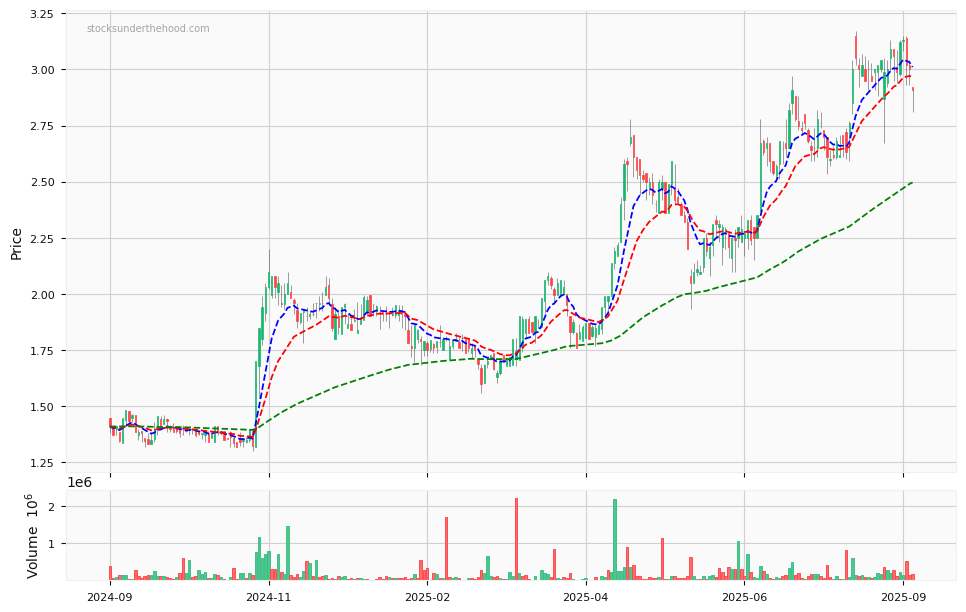Image resolution: width=966 pixels, height=612 pixels.
Task: Click the 3.25 price axis value
Action: [41, 14]
